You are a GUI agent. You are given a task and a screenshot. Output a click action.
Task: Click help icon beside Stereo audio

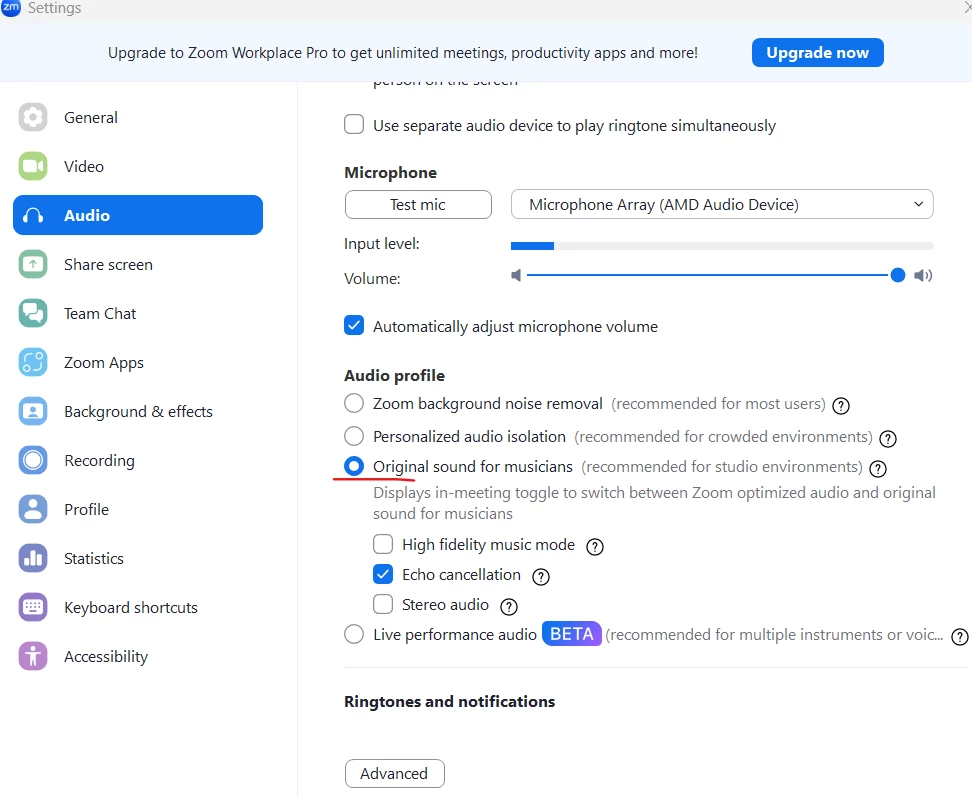click(509, 607)
